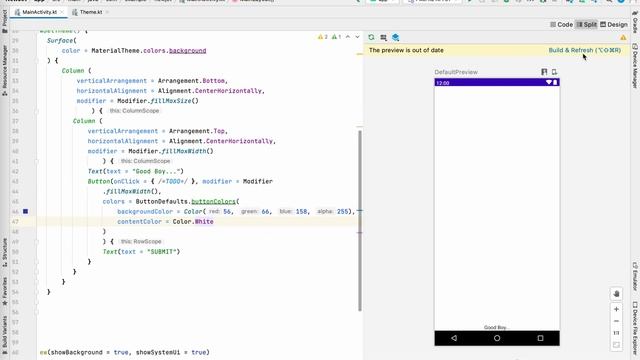Collapse the outer Column fold marker at line 36

click(x=37, y=111)
